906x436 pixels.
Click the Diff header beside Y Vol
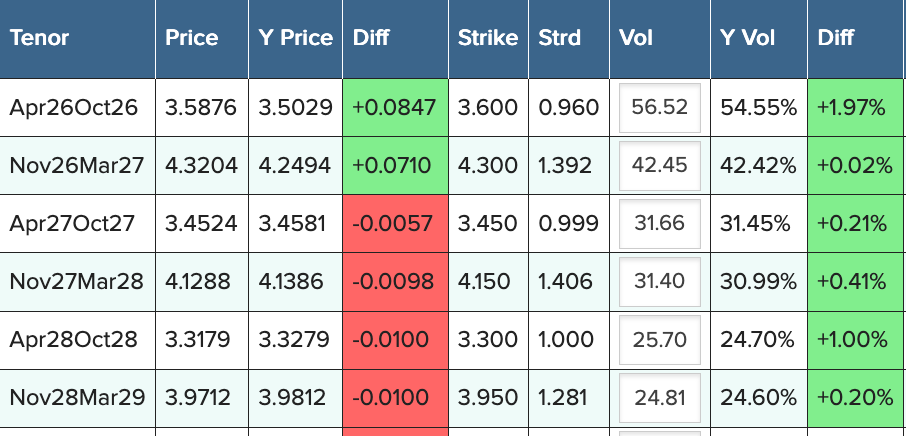coord(836,38)
